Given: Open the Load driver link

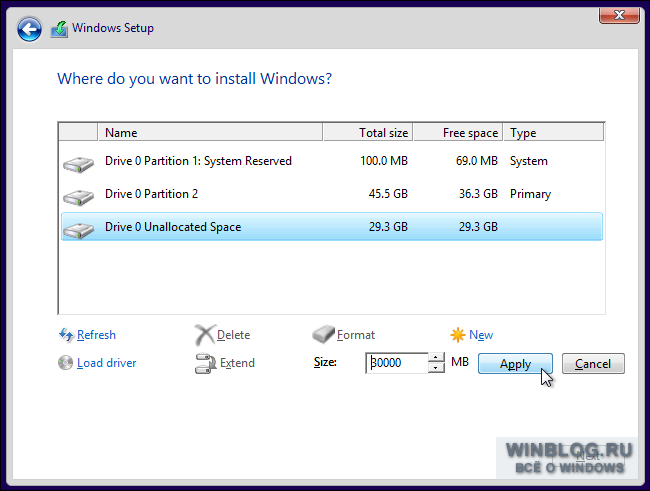Looking at the screenshot, I should click(107, 363).
